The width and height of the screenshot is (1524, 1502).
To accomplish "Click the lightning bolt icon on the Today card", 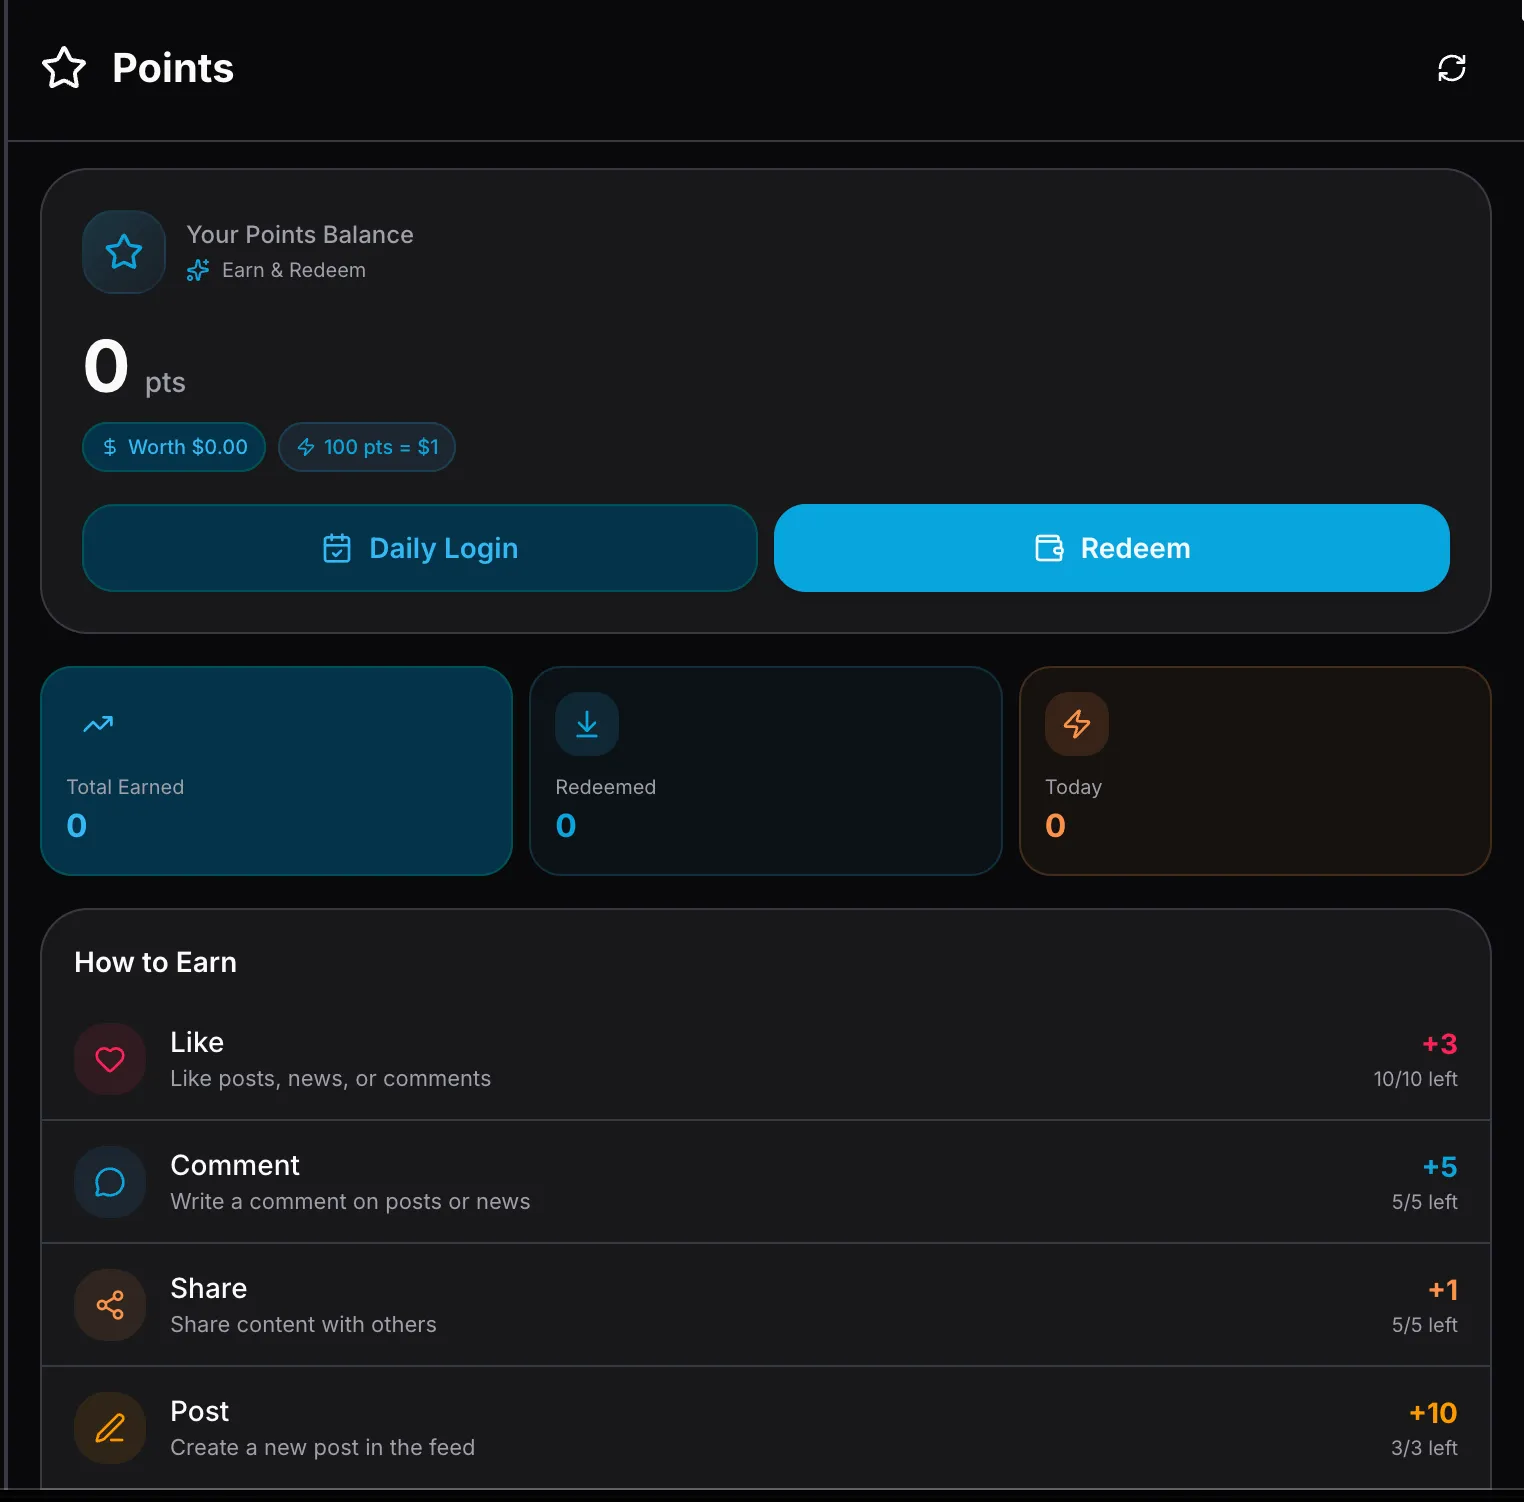I will pos(1077,724).
